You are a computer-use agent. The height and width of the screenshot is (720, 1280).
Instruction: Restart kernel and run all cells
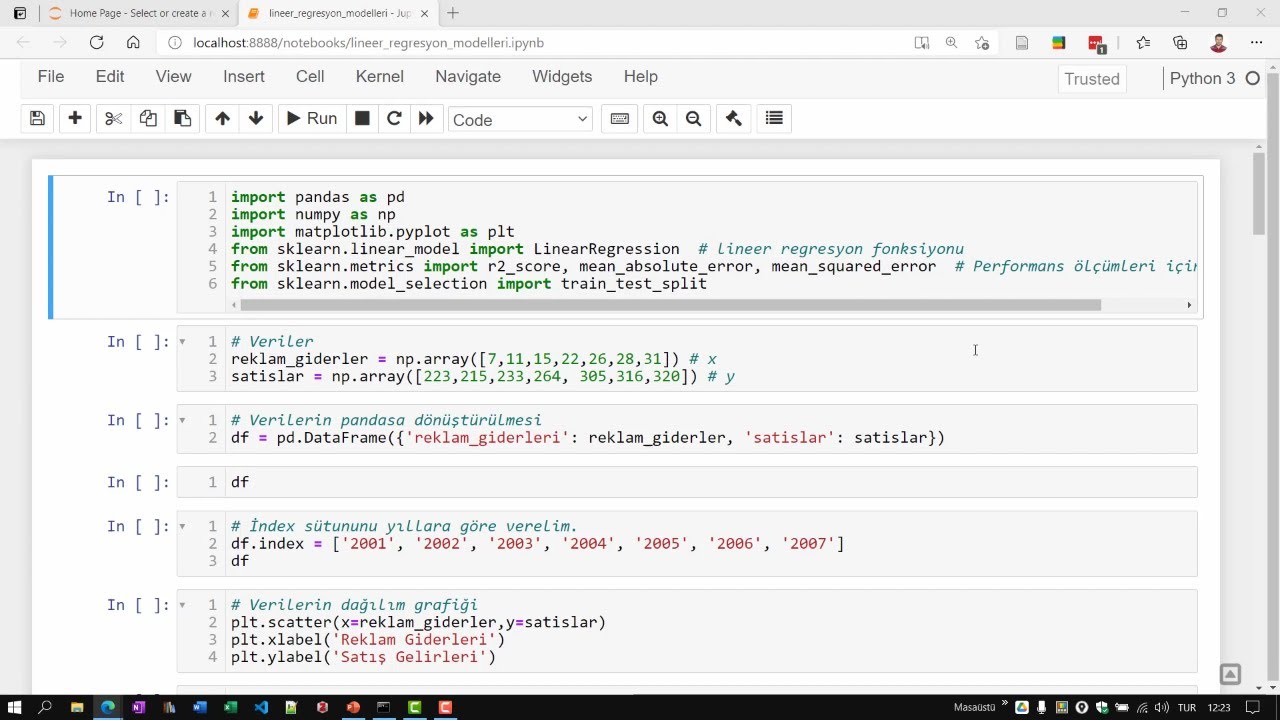[426, 118]
